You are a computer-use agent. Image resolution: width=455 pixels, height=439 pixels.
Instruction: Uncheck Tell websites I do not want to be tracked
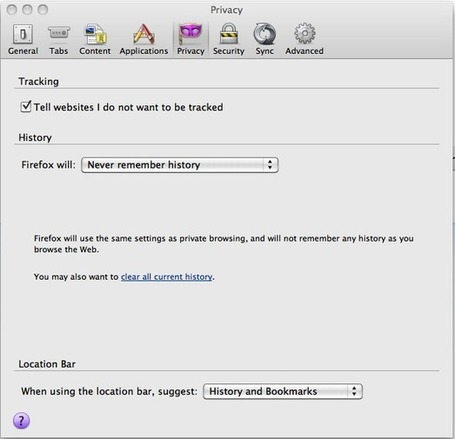point(26,107)
